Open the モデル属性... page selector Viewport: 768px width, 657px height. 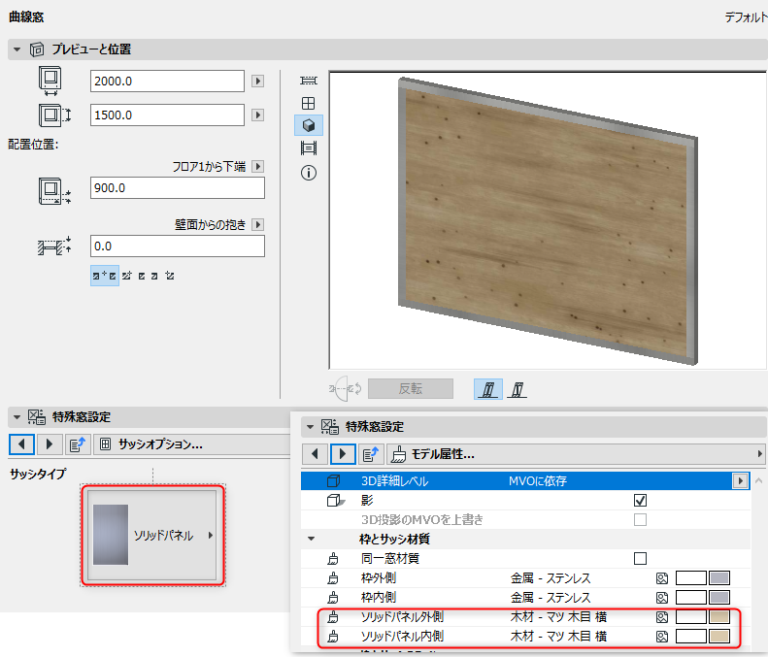click(x=576, y=454)
